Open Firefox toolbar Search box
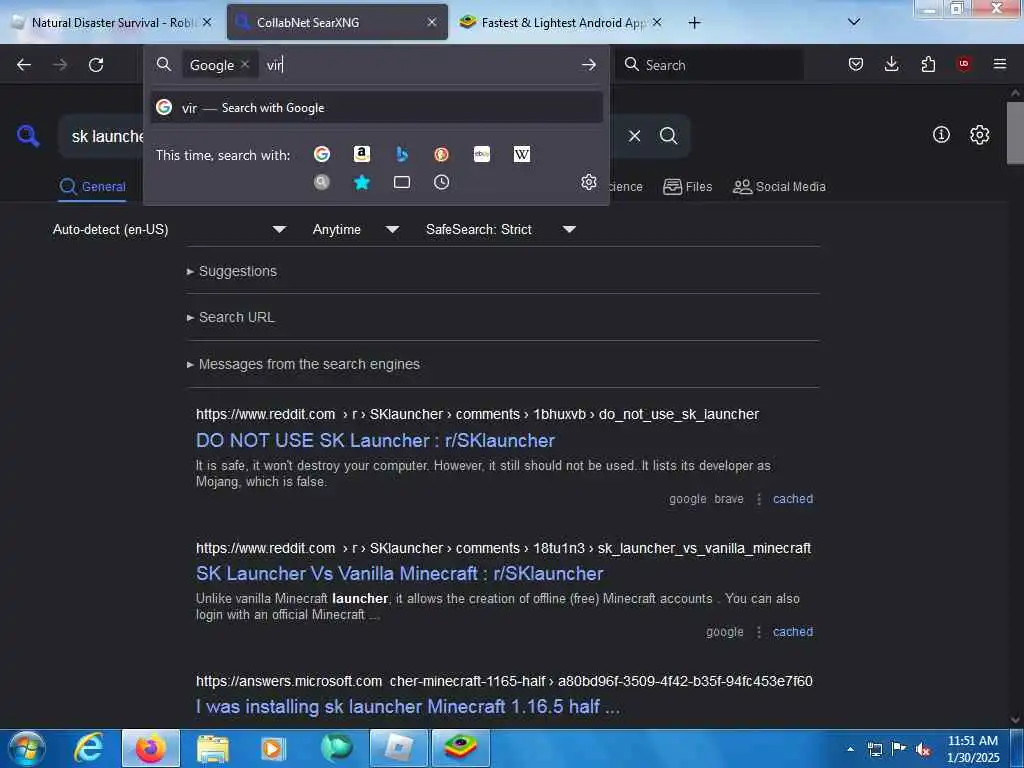Image resolution: width=1024 pixels, height=768 pixels. click(x=709, y=65)
